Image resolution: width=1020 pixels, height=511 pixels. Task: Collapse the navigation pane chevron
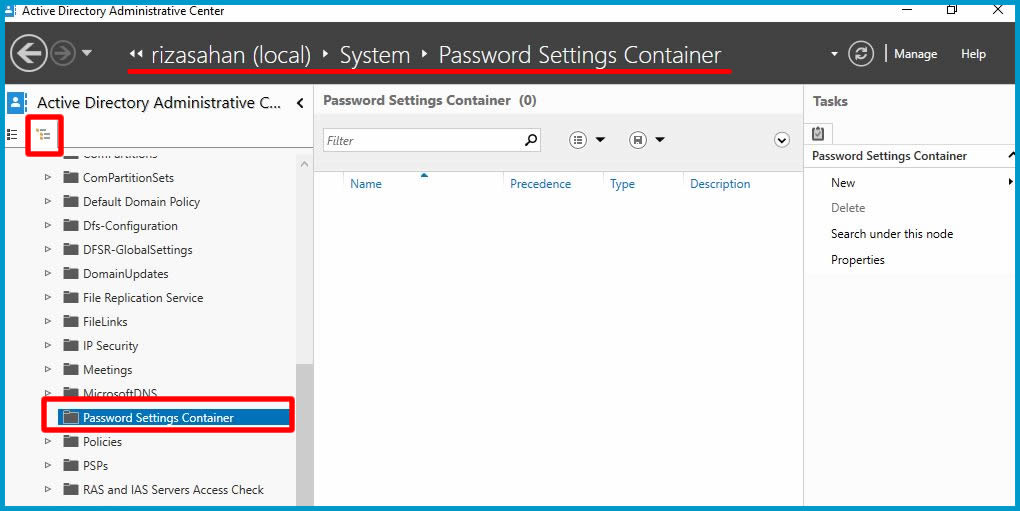click(300, 103)
